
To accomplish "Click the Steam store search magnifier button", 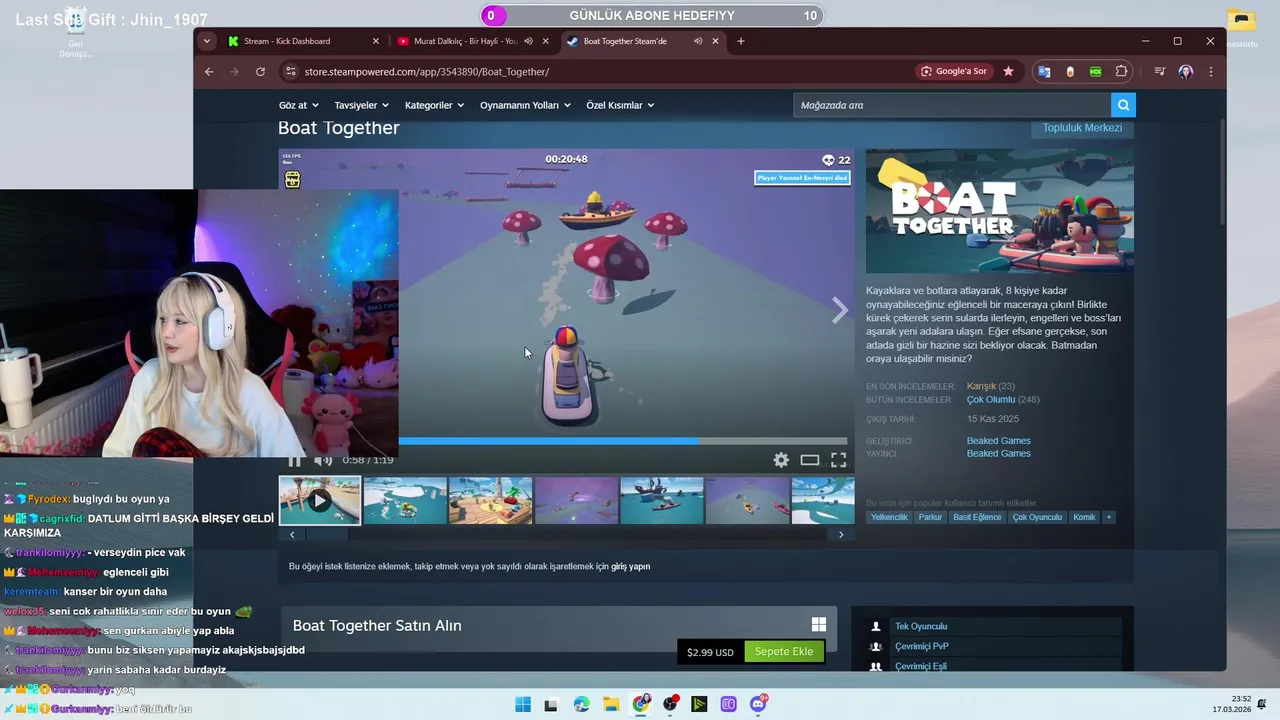I will 1123,105.
